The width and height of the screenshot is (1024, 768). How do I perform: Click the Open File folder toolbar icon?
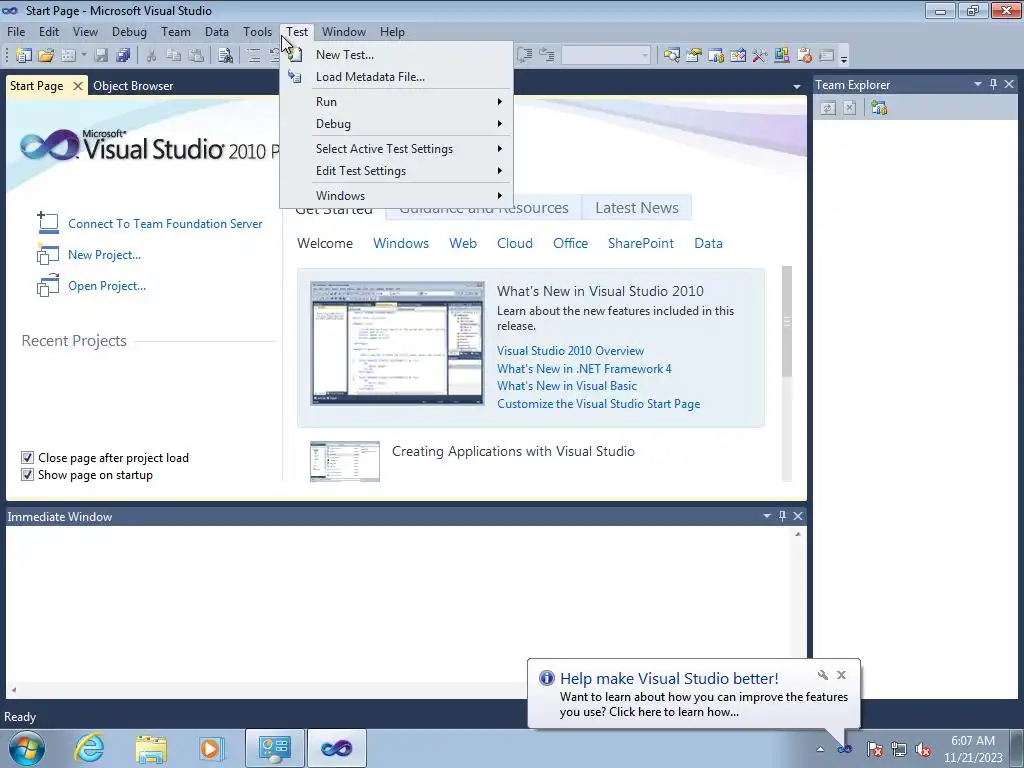click(46, 56)
